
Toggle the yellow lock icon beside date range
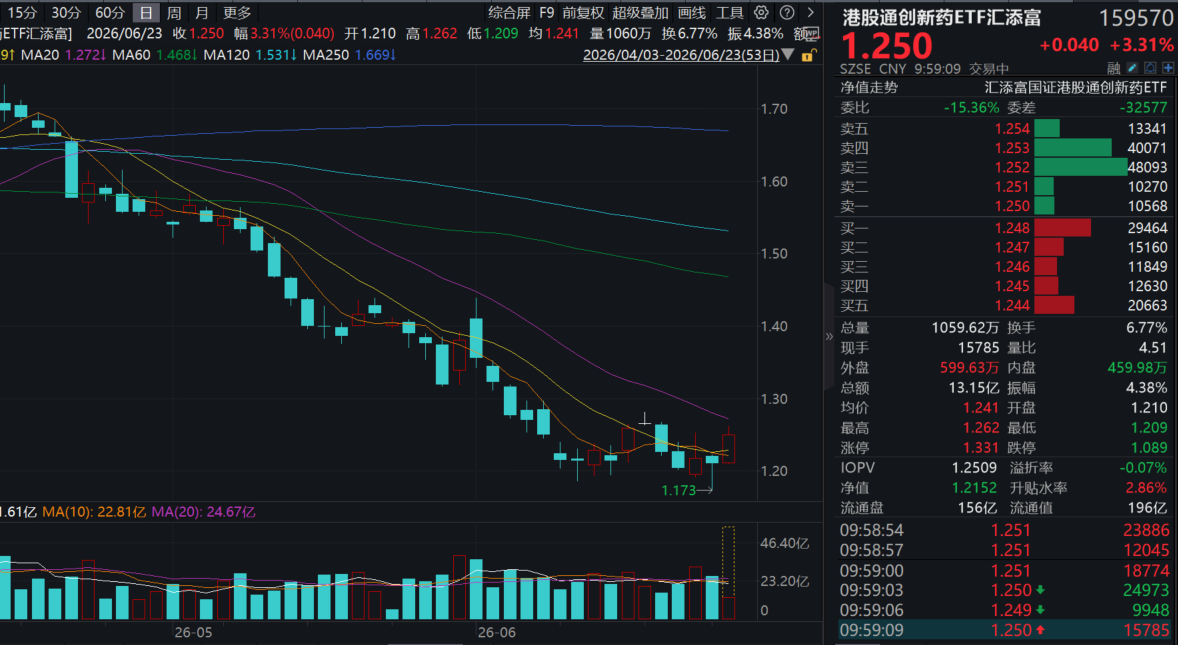tap(807, 56)
